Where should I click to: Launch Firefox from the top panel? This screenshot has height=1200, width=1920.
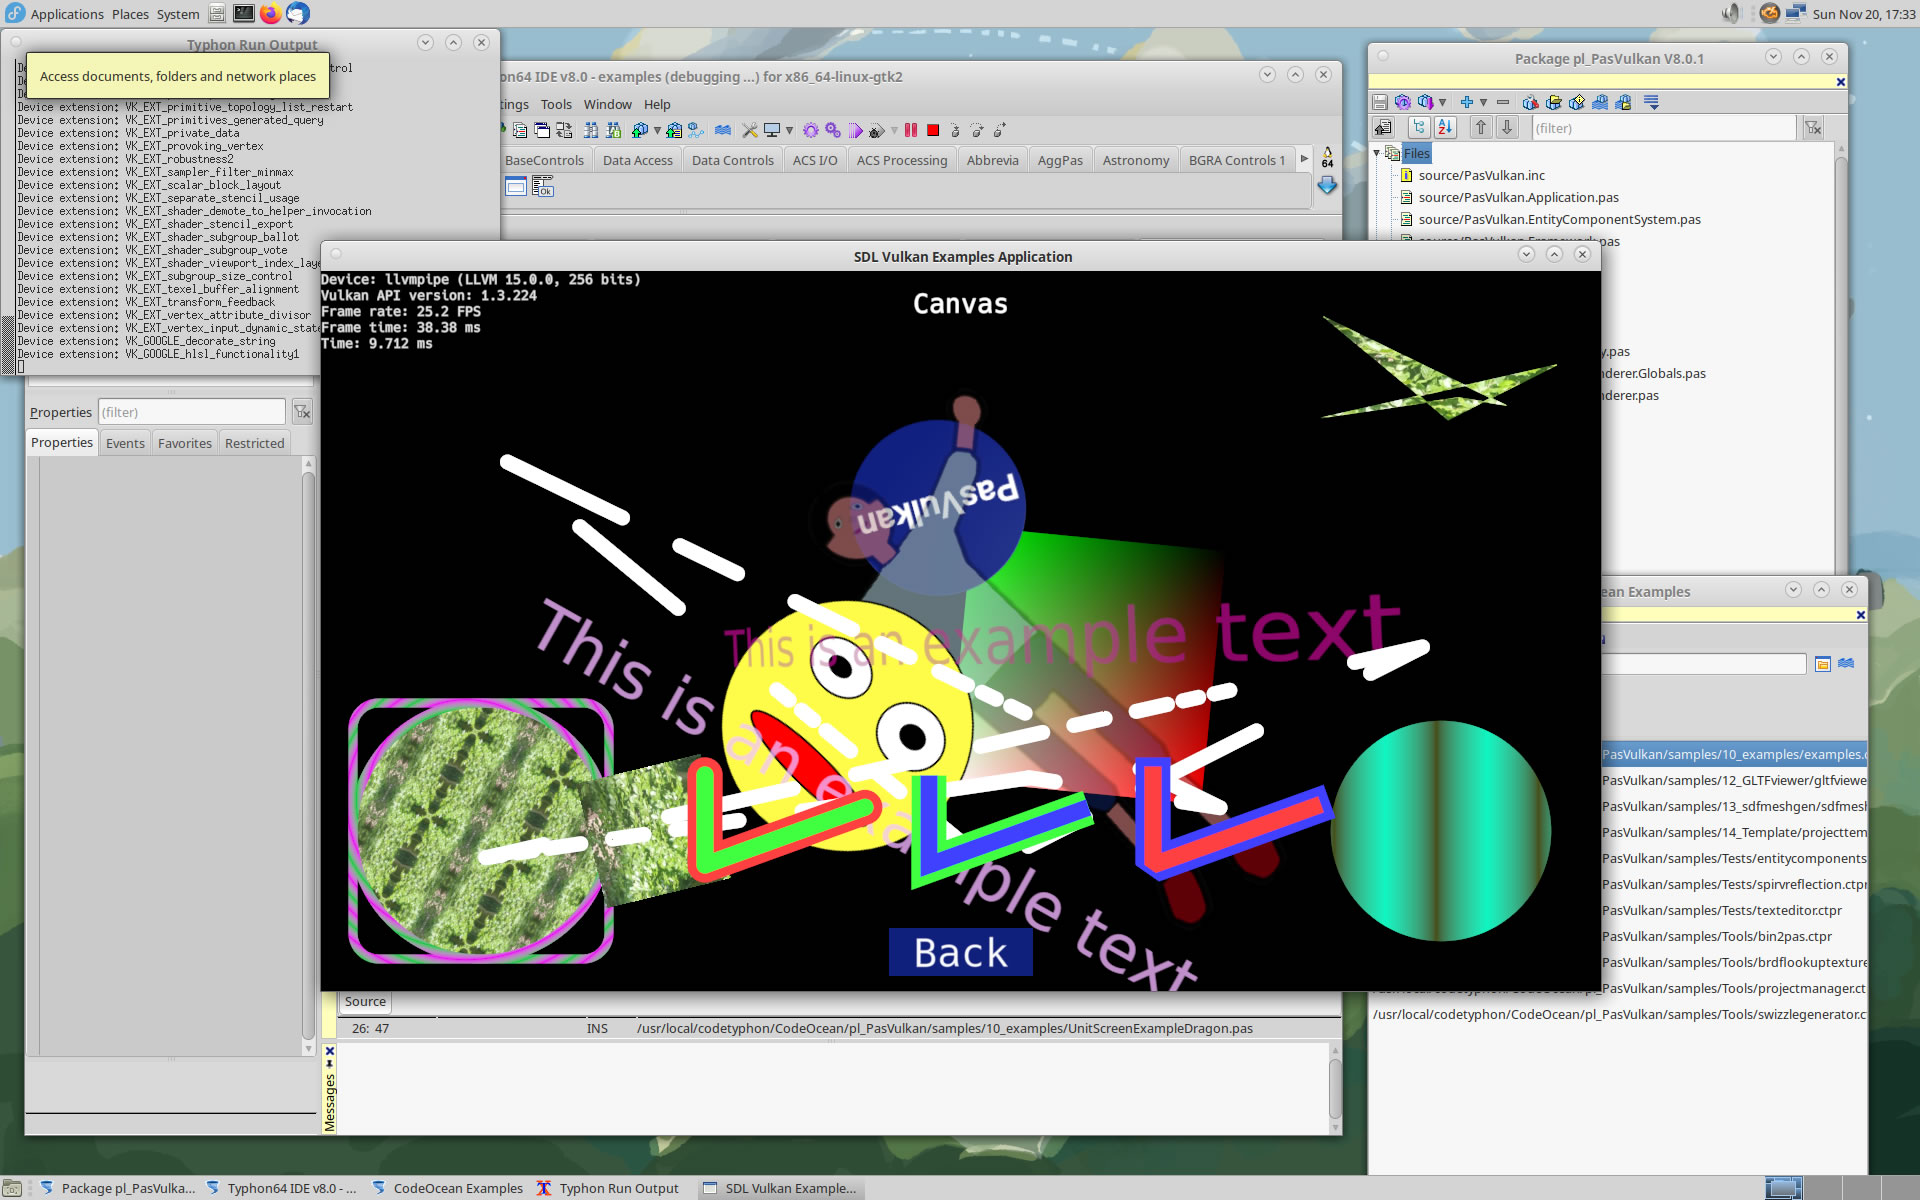coord(271,14)
